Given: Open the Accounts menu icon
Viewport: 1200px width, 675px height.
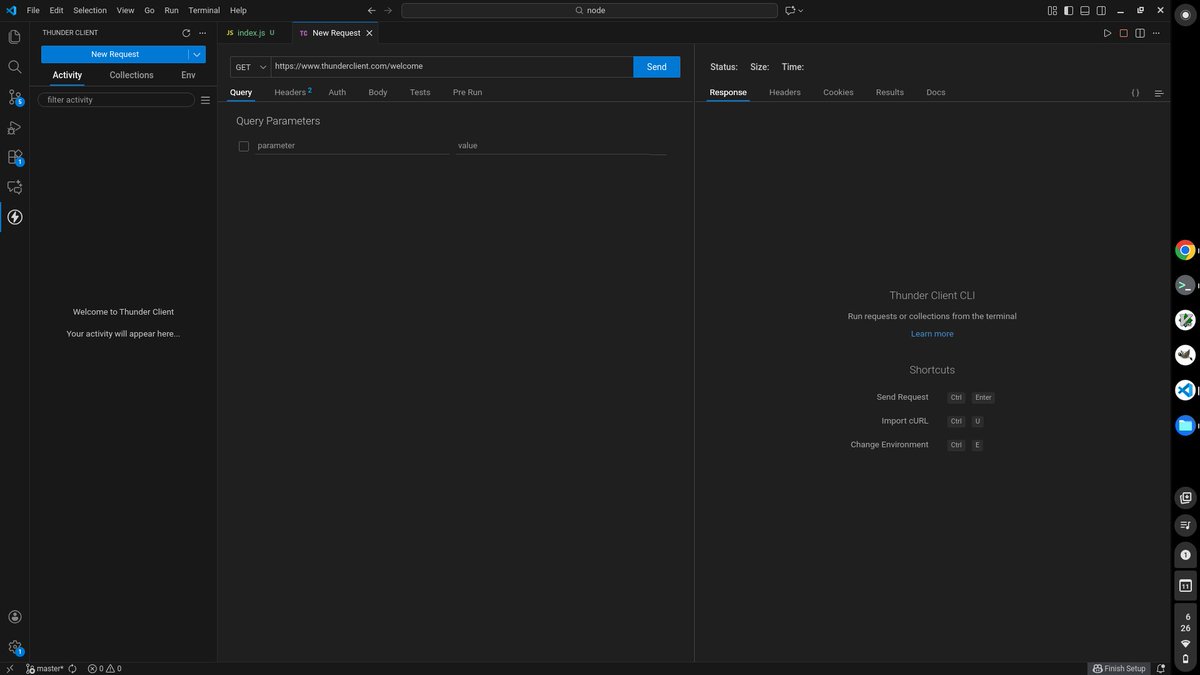Looking at the screenshot, I should point(14,617).
